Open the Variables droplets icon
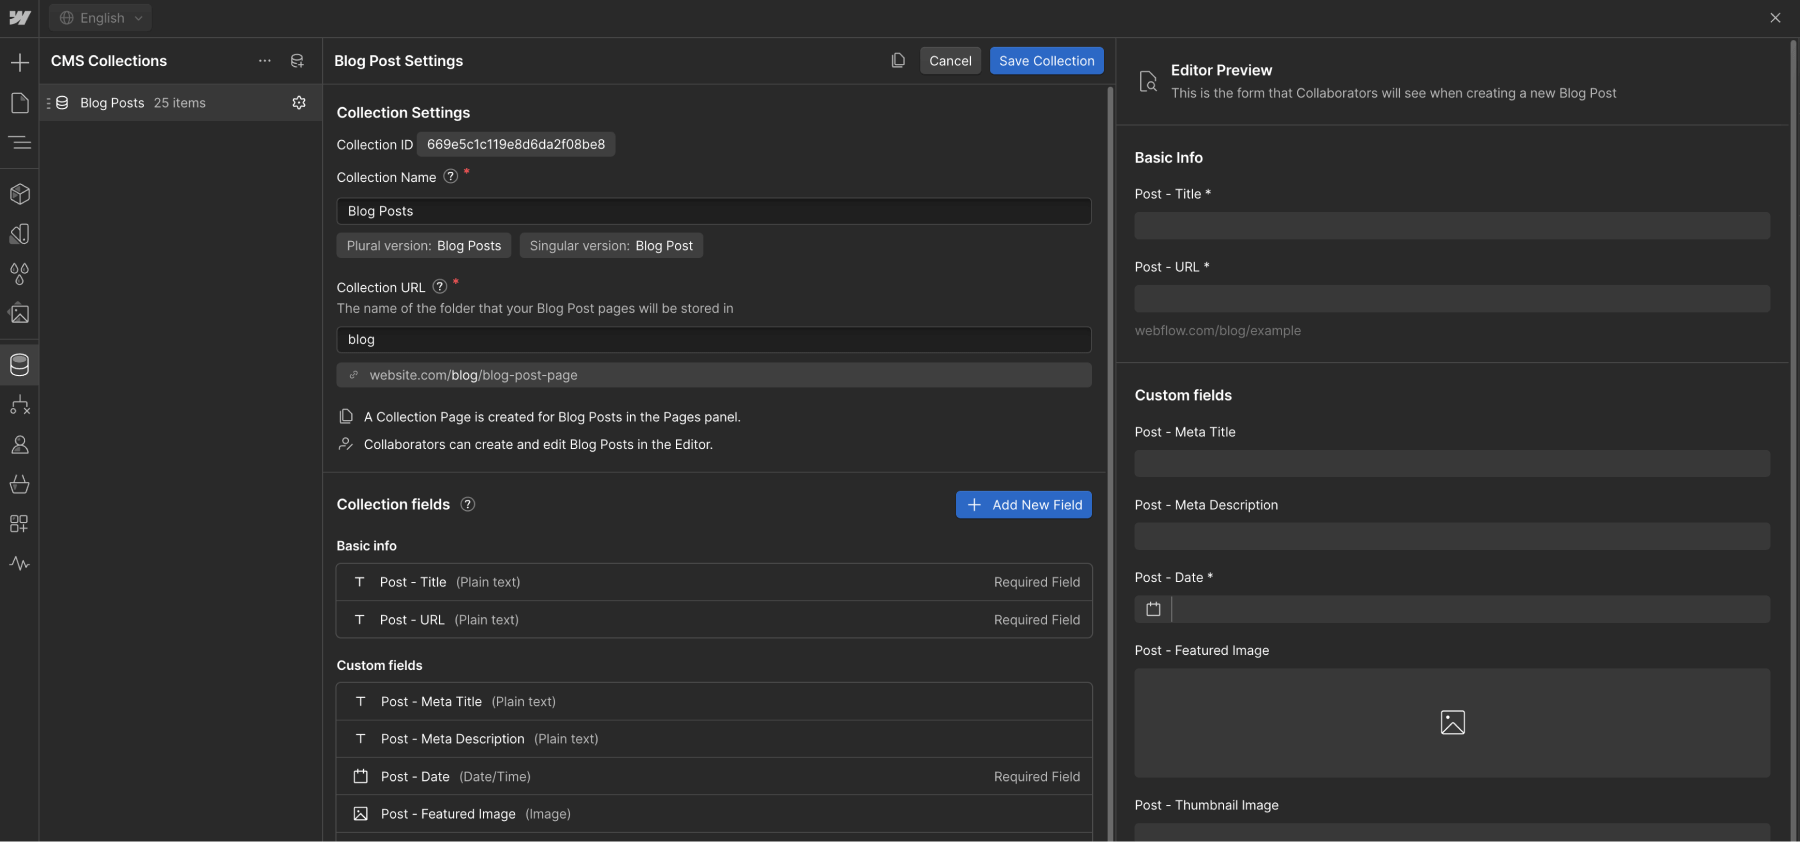1800x842 pixels. (19, 274)
